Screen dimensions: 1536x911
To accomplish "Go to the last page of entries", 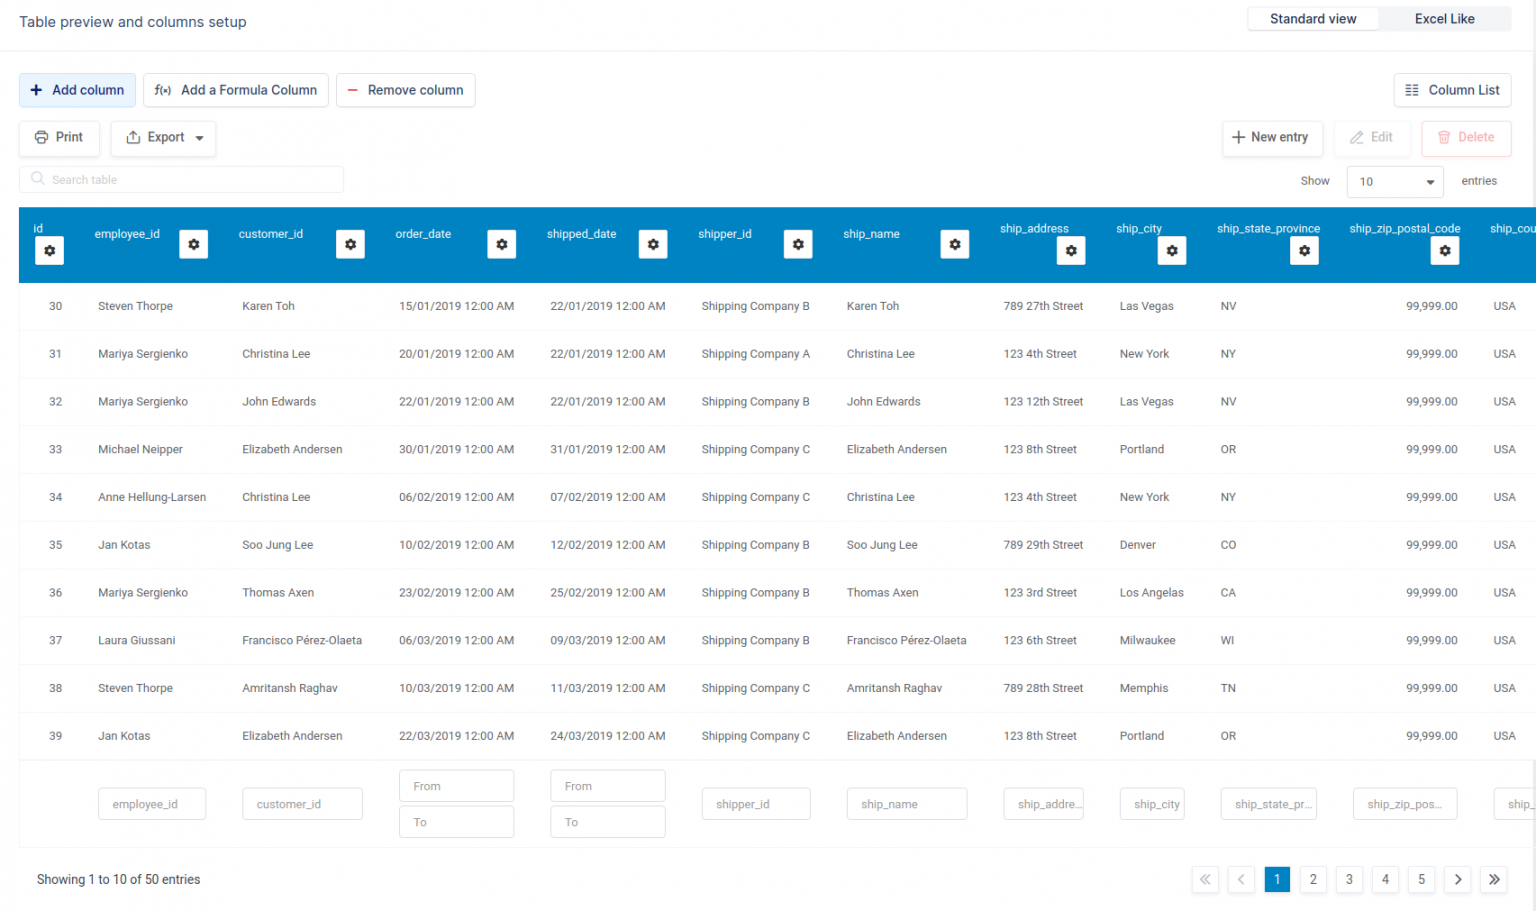I will (x=1494, y=879).
